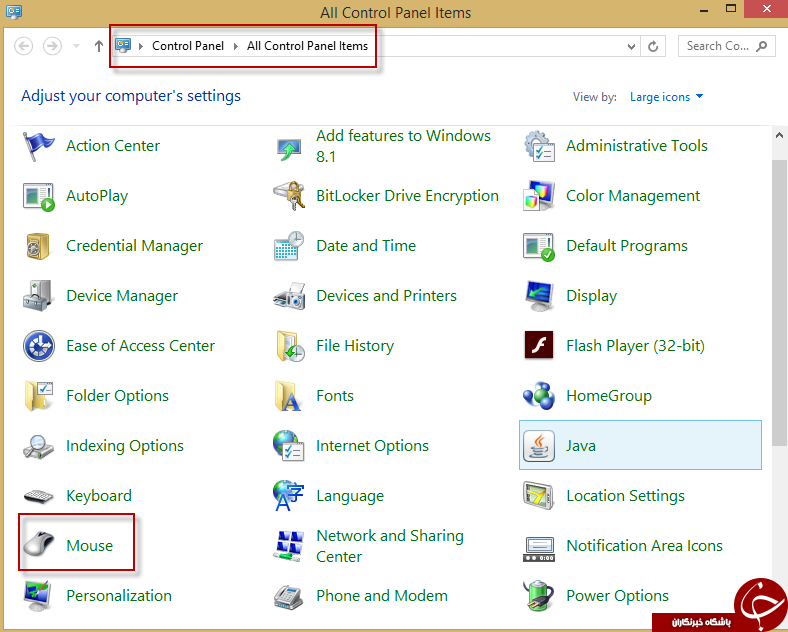Viewport: 788px width, 632px height.
Task: Open the Fonts folder icon
Action: coord(287,396)
